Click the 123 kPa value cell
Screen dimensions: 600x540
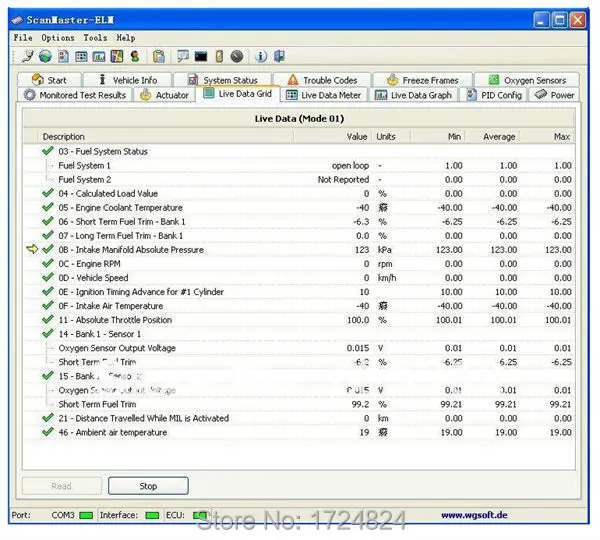click(362, 250)
